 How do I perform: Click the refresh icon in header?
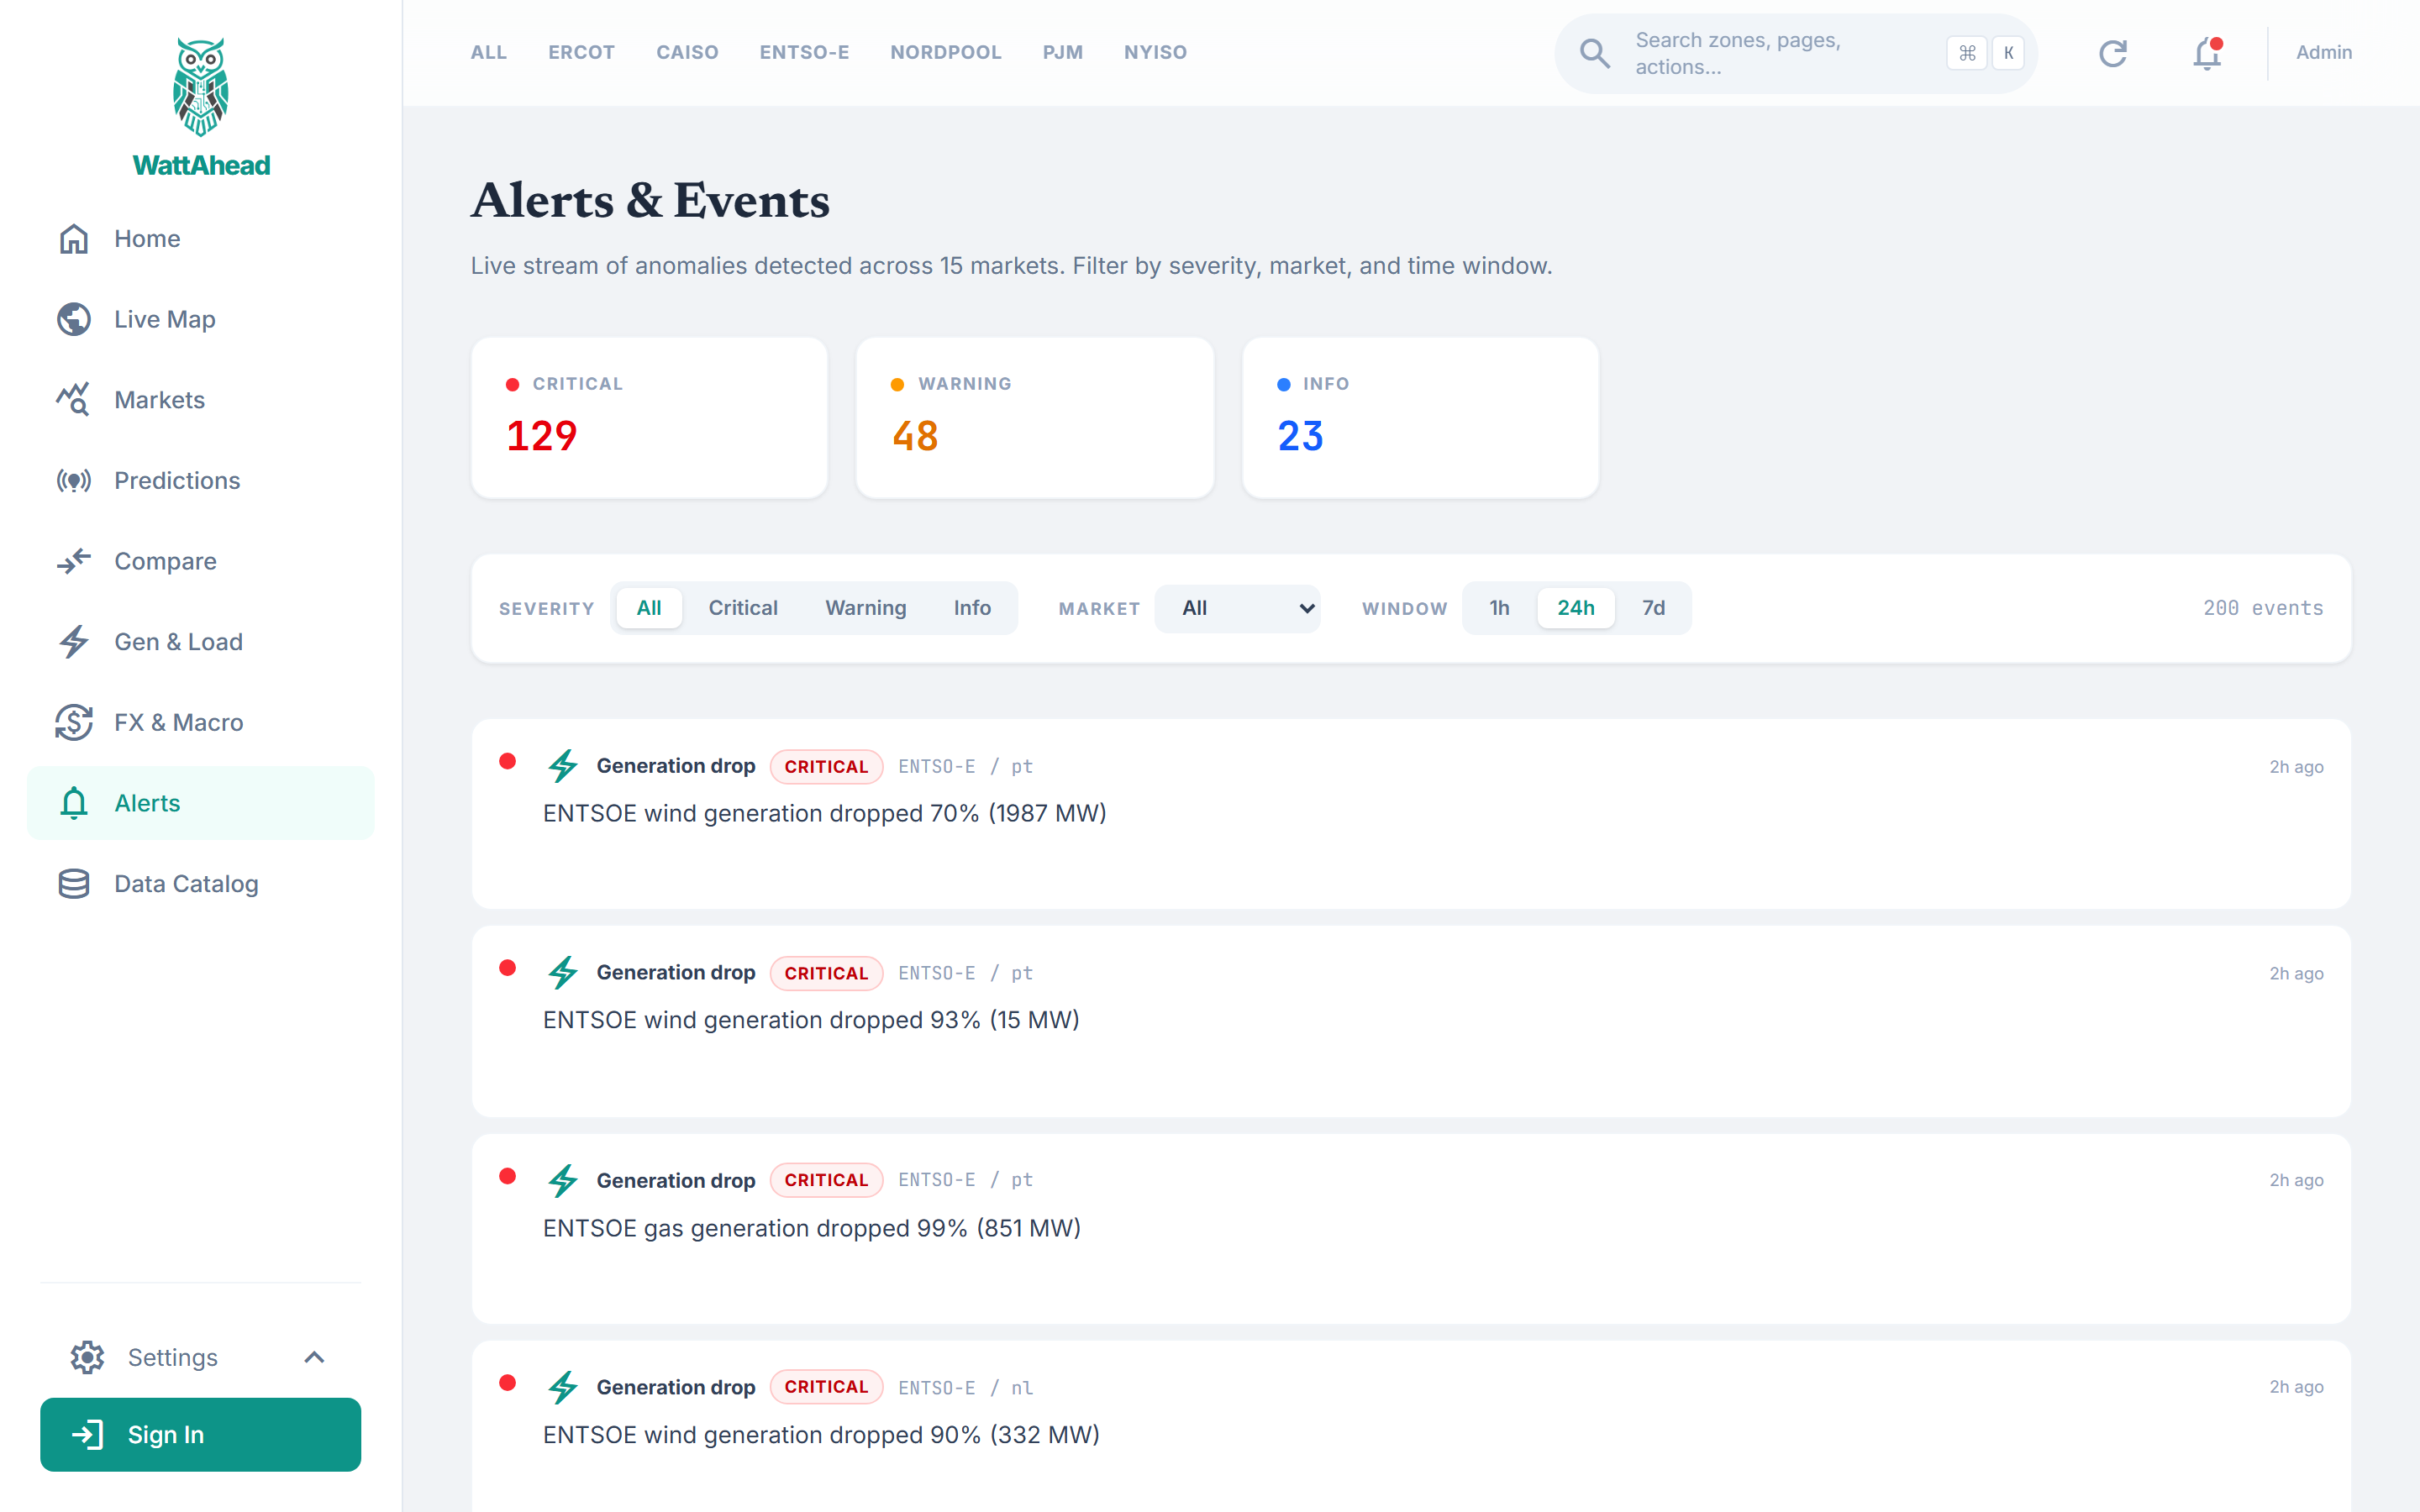(2113, 53)
